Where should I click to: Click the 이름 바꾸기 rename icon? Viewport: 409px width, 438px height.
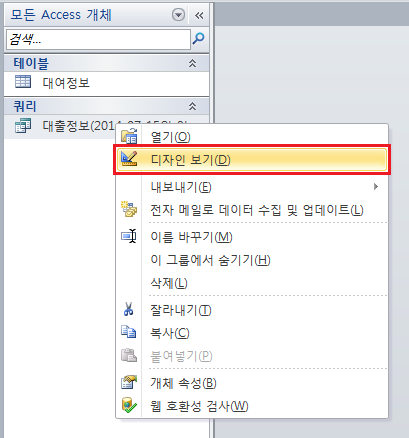129,236
